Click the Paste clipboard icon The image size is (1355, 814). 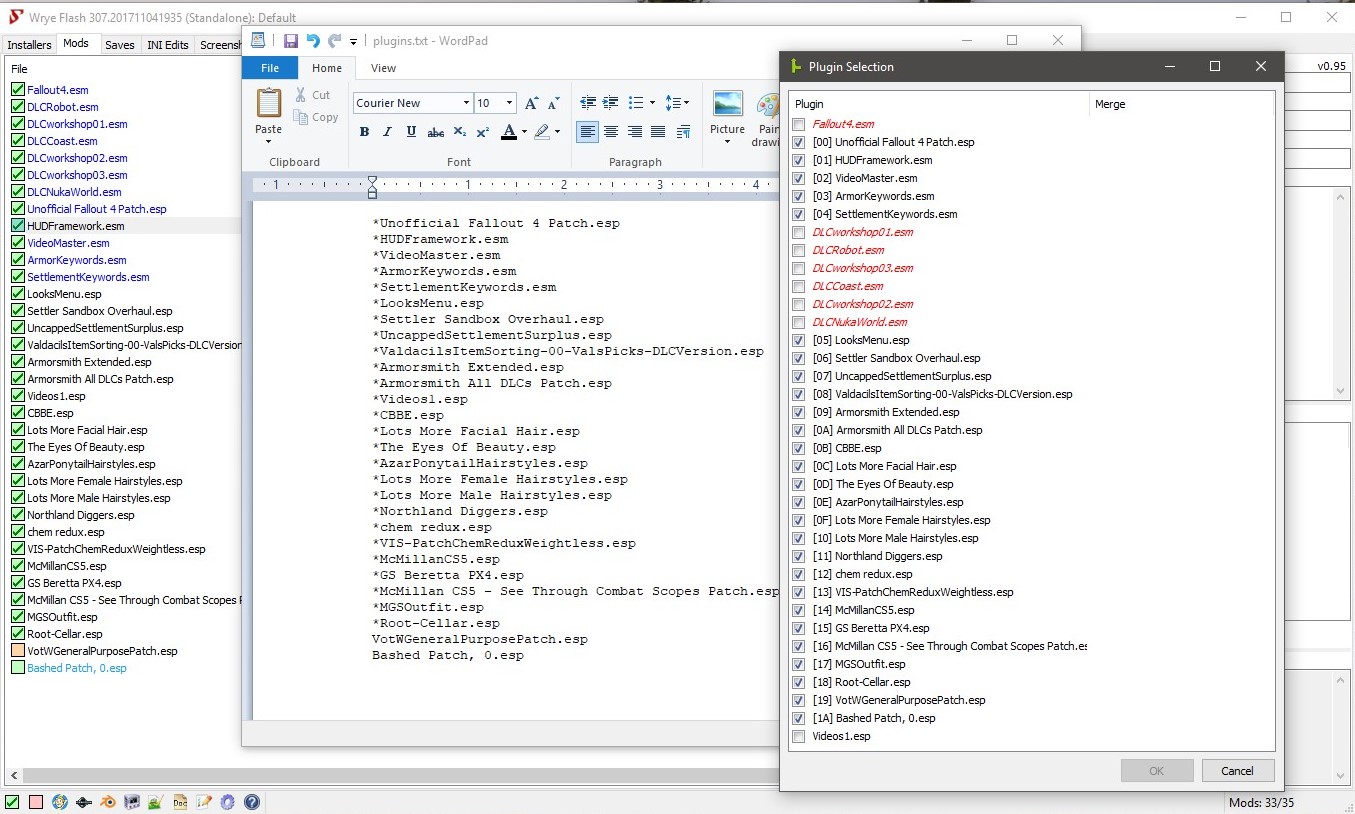tap(268, 104)
